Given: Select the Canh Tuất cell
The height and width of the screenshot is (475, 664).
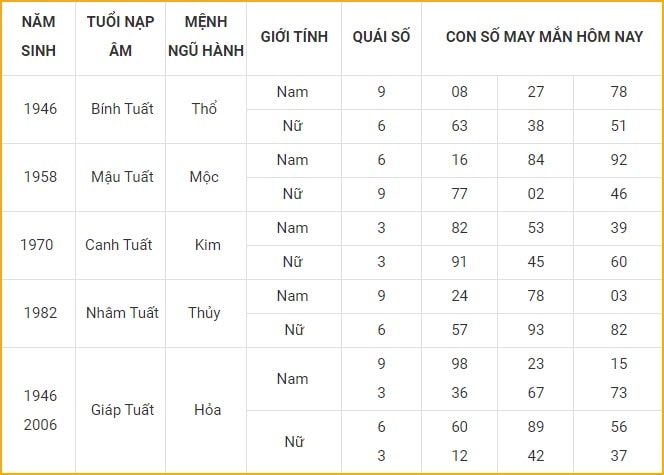Looking at the screenshot, I should coord(119,245).
